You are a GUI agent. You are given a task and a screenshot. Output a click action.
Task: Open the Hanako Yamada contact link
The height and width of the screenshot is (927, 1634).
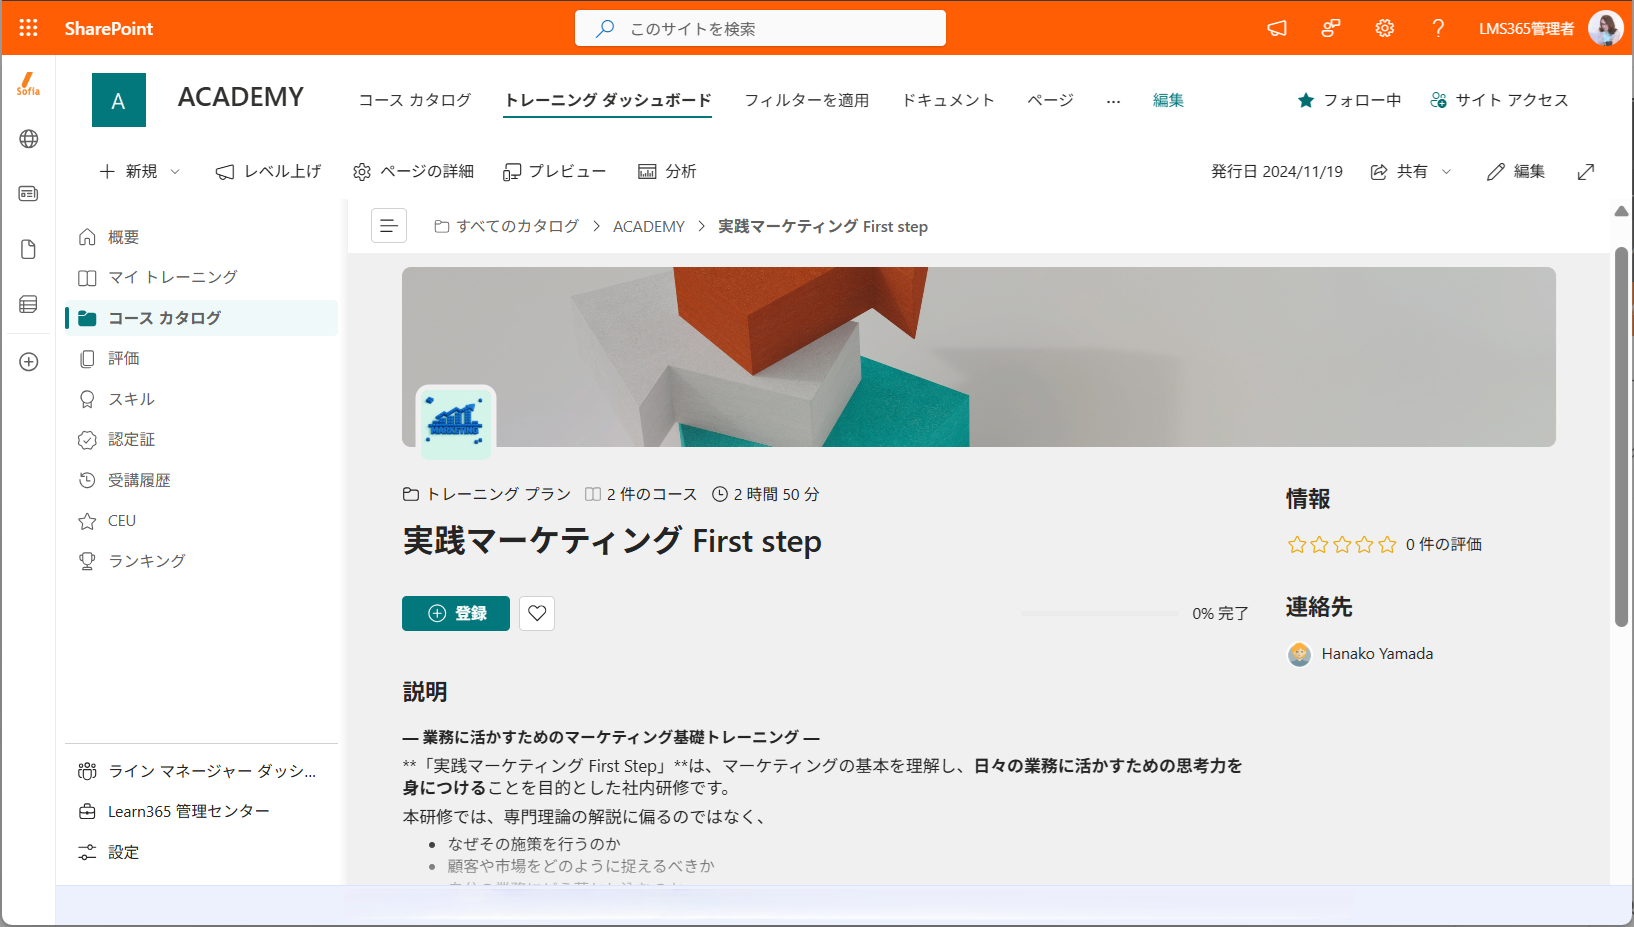coord(1377,654)
